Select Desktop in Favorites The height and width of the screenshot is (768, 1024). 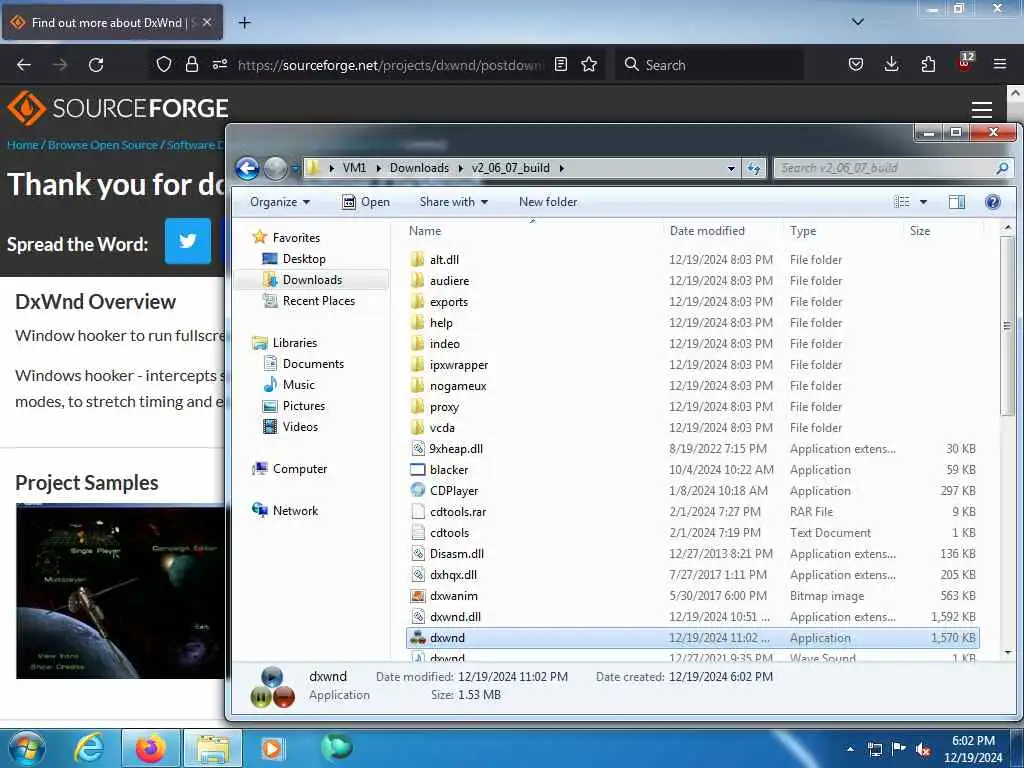[303, 259]
